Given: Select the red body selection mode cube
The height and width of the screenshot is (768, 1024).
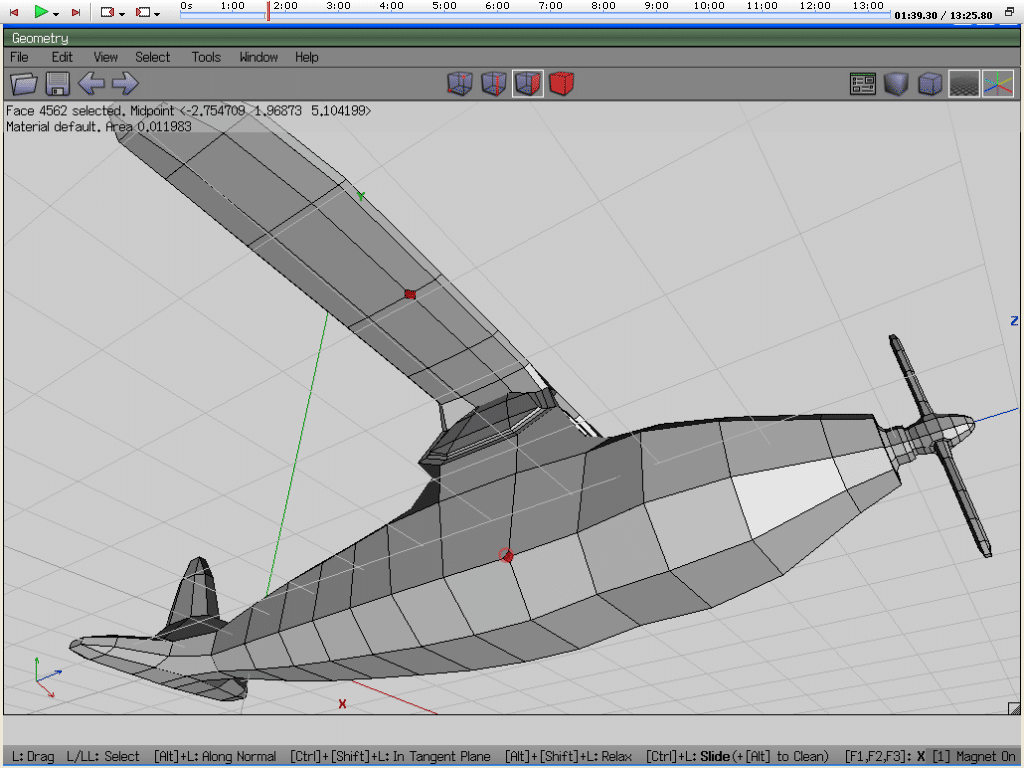Looking at the screenshot, I should tap(562, 84).
